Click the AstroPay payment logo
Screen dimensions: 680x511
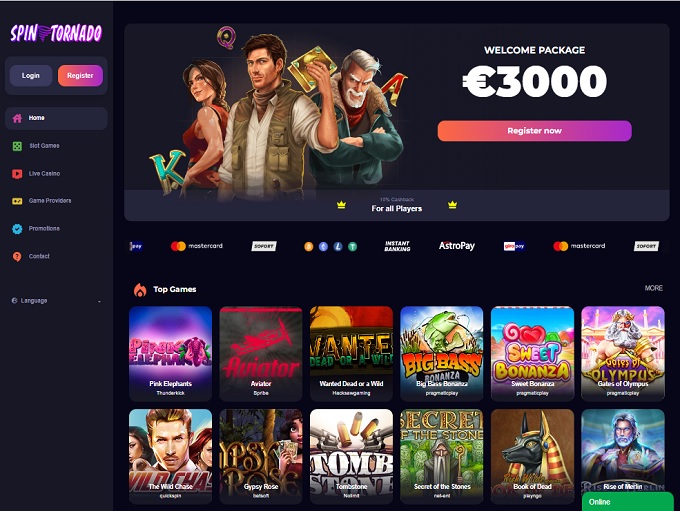(x=457, y=246)
